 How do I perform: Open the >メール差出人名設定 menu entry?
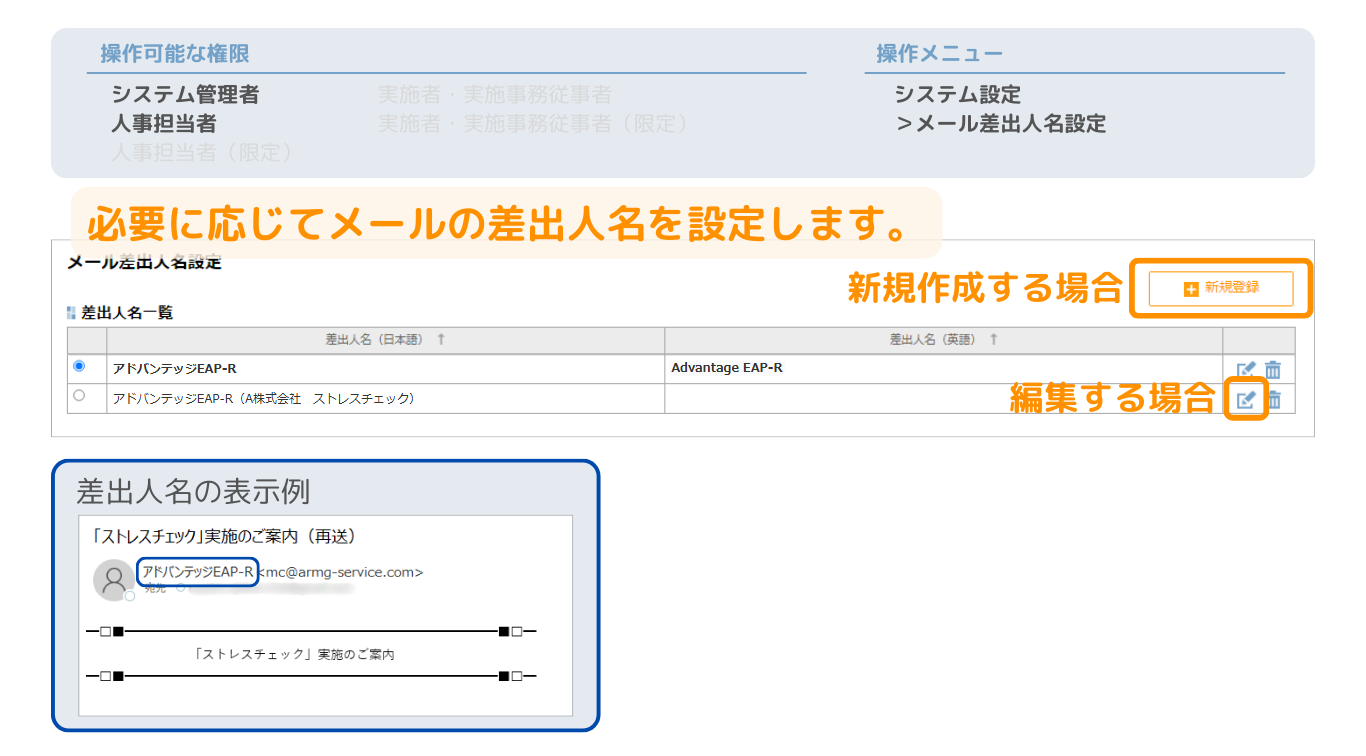pyautogui.click(x=1001, y=124)
